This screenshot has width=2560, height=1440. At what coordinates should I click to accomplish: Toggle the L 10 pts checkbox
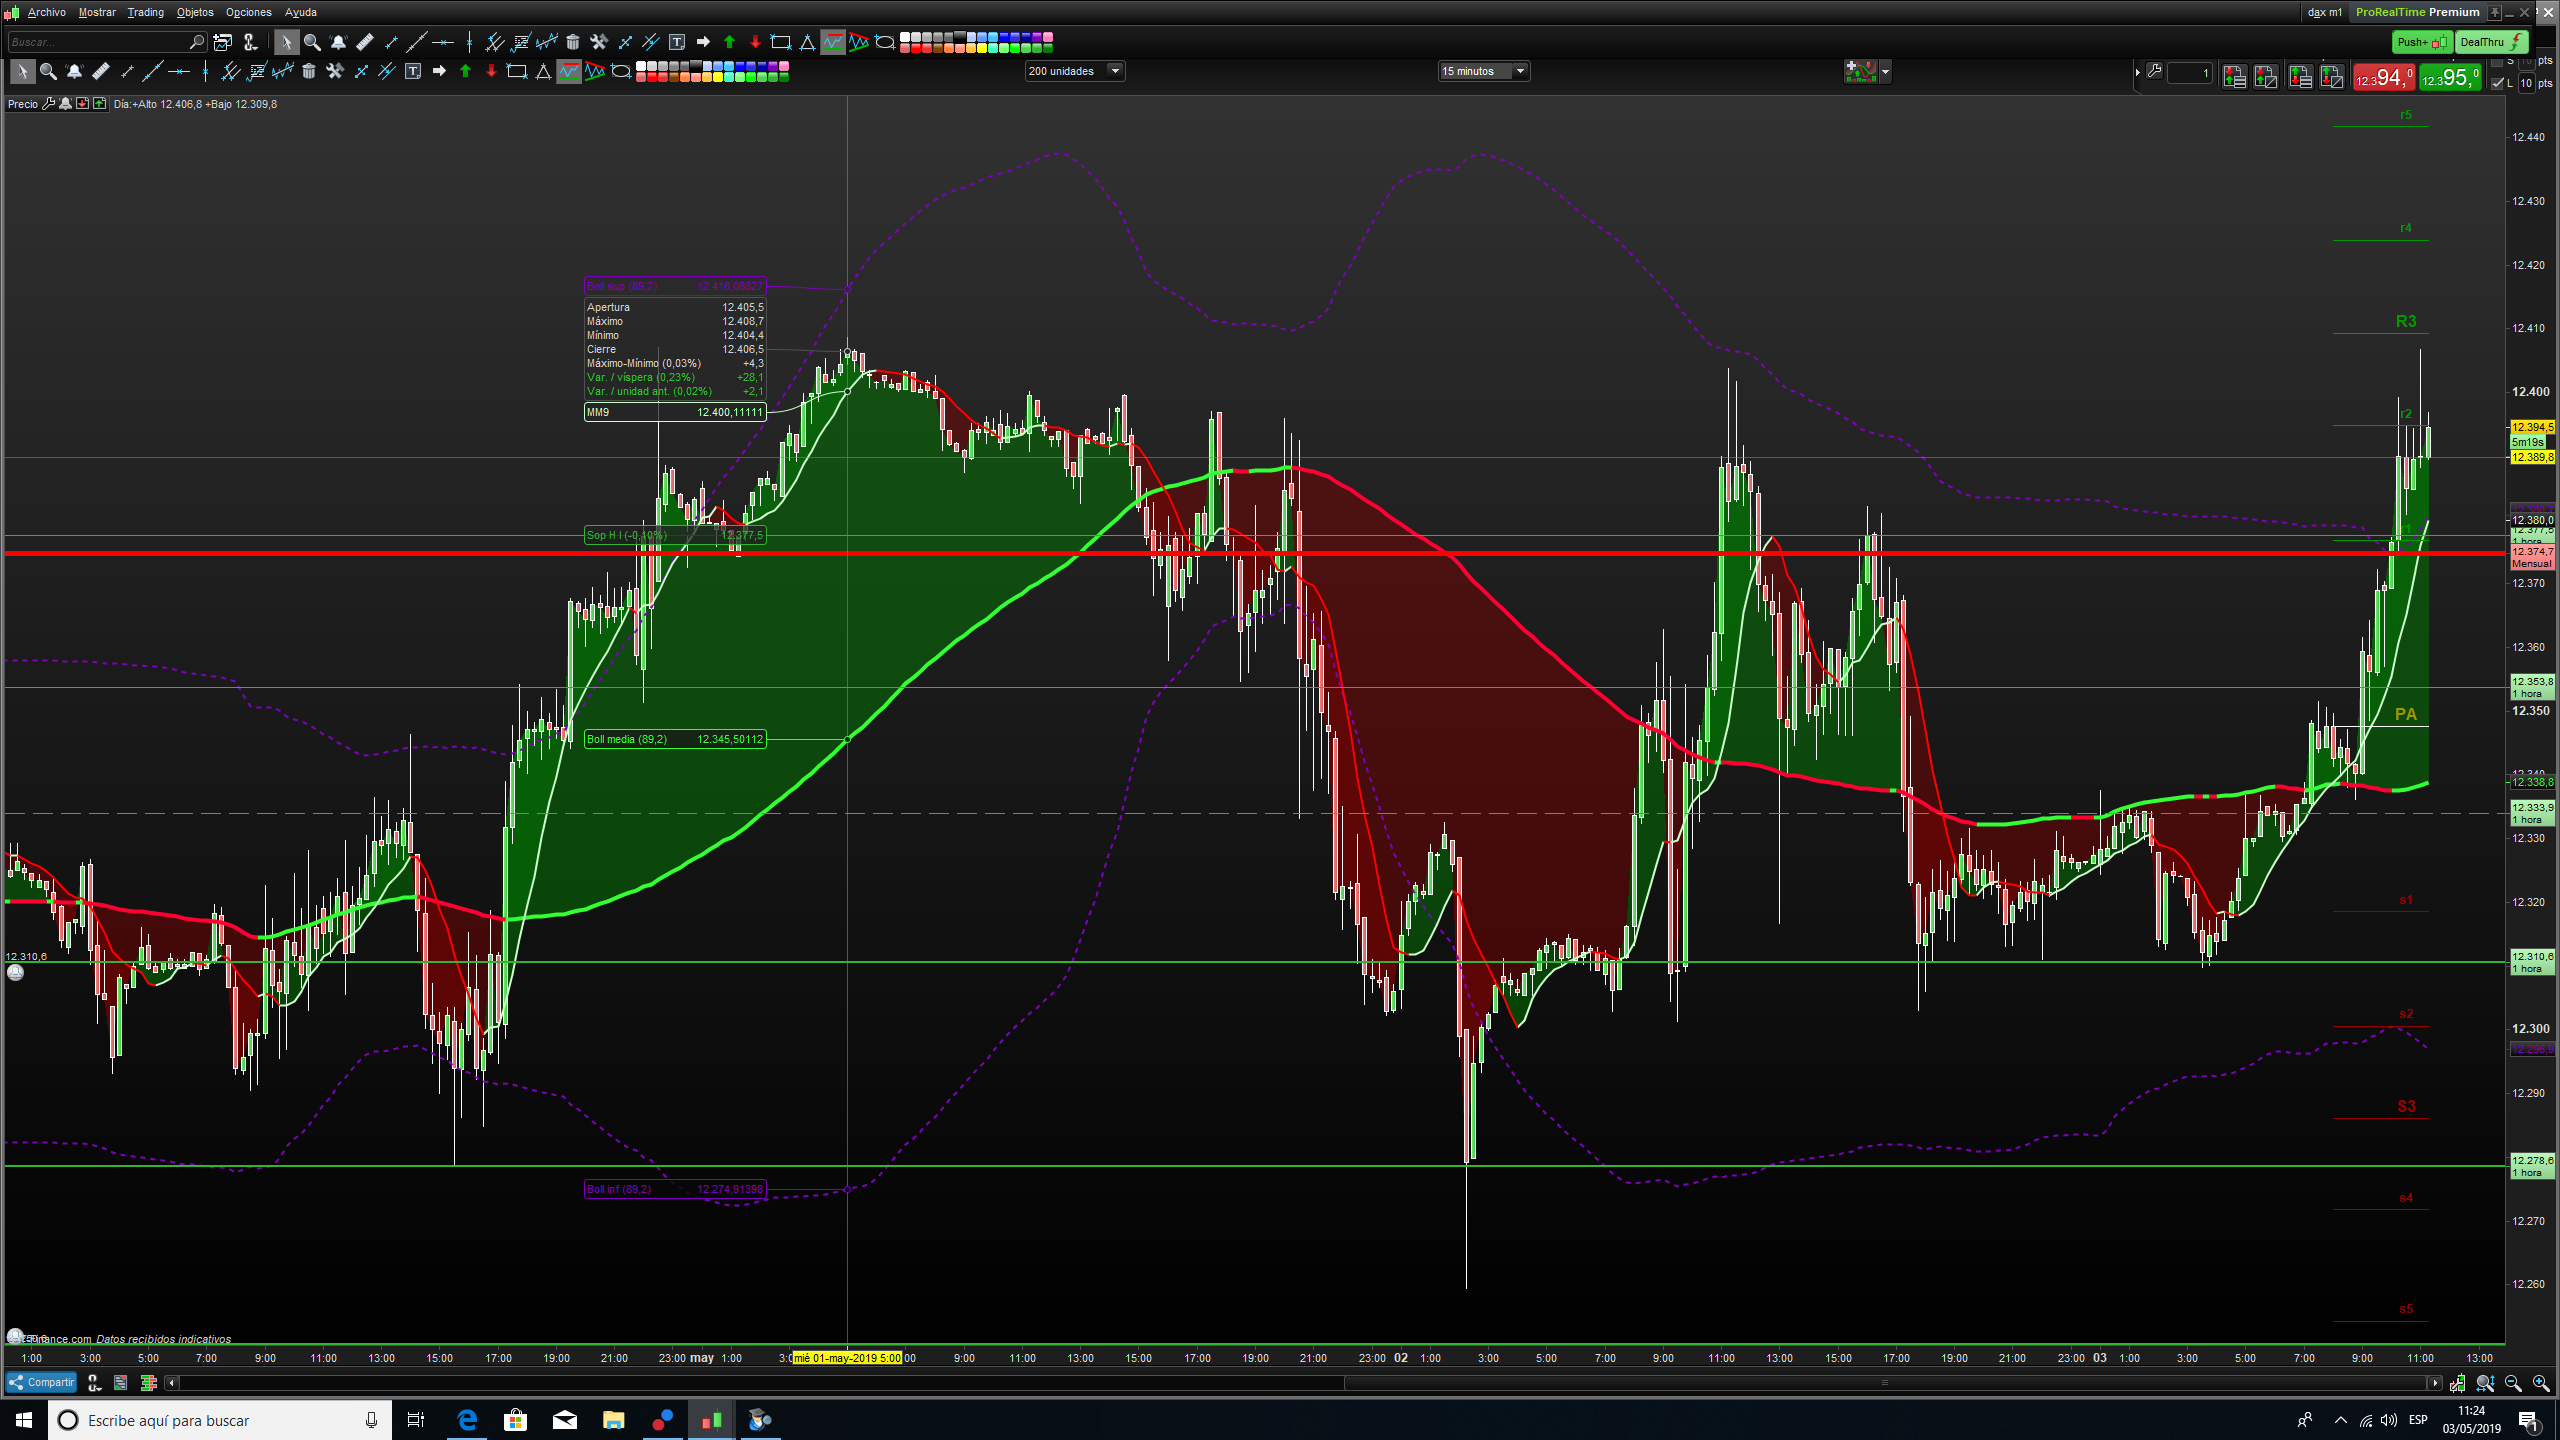tap(2498, 84)
